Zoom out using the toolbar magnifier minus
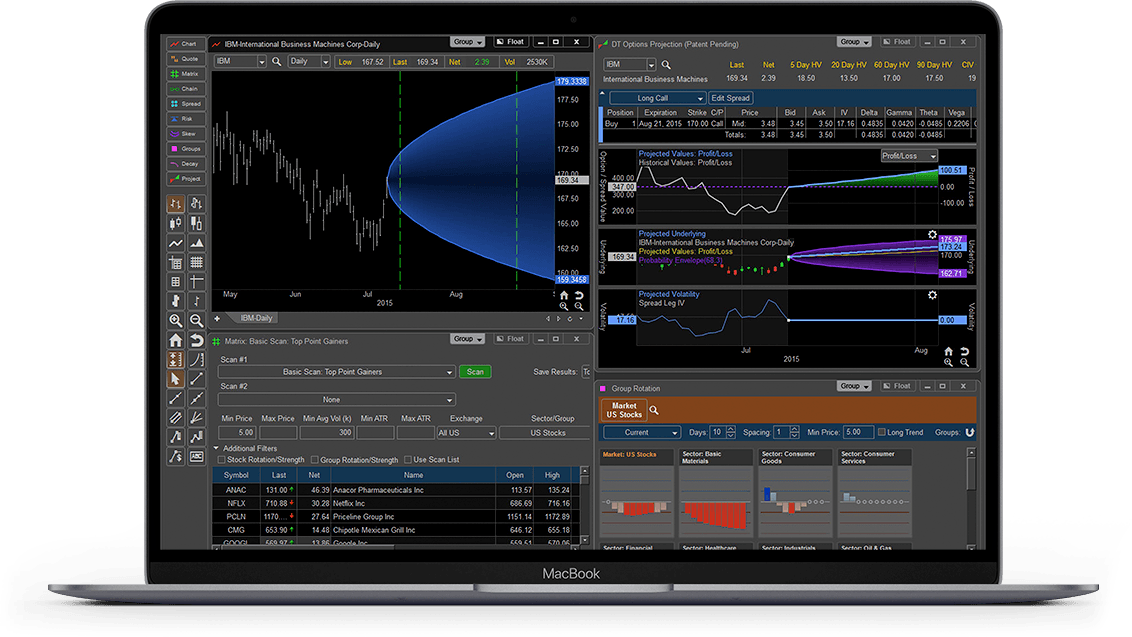The image size is (1132, 637). (196, 321)
